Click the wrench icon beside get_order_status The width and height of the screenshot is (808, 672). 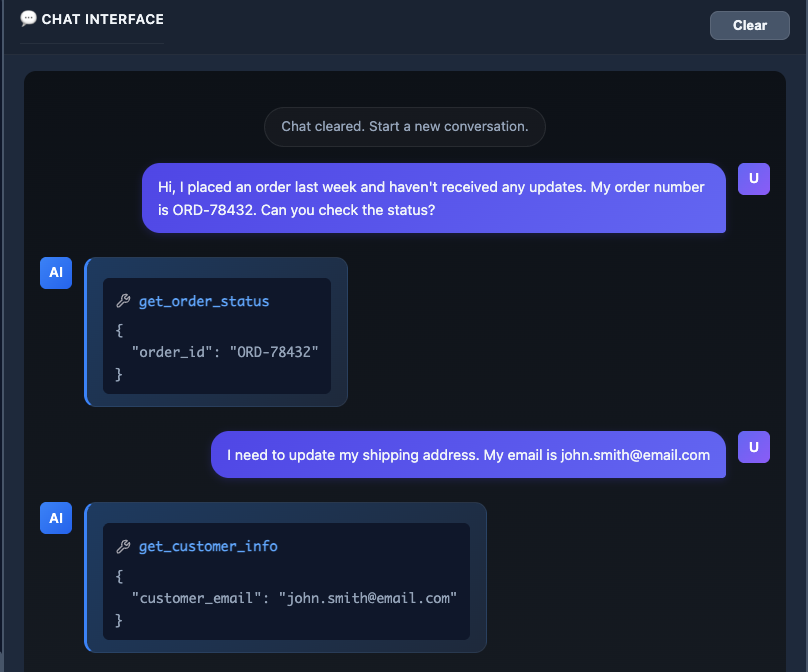tap(124, 301)
